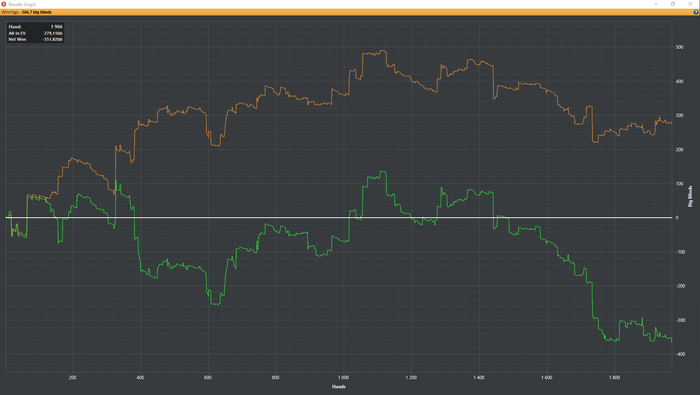Click the Net Won value -351,82bb
The width and height of the screenshot is (700, 395).
tap(53, 39)
